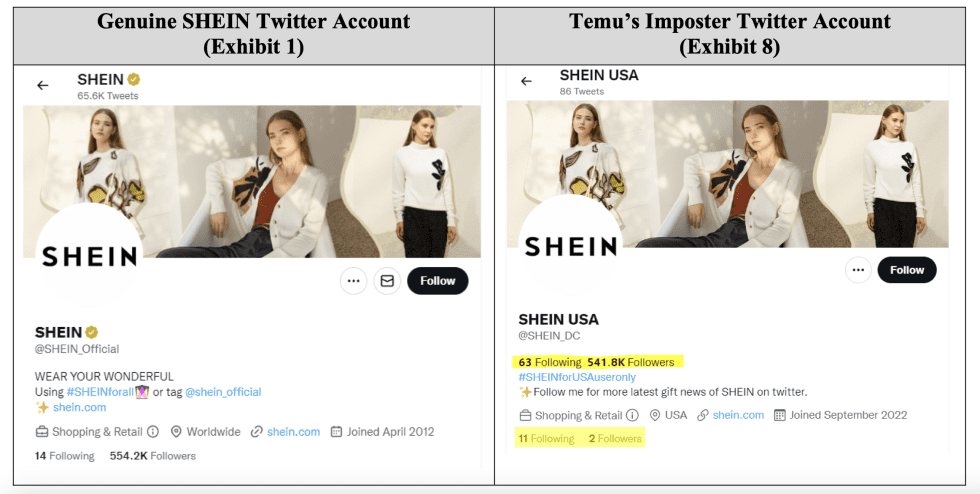This screenshot has height=494, width=980.
Task: Open more options on genuine SHEIN profile
Action: [353, 281]
